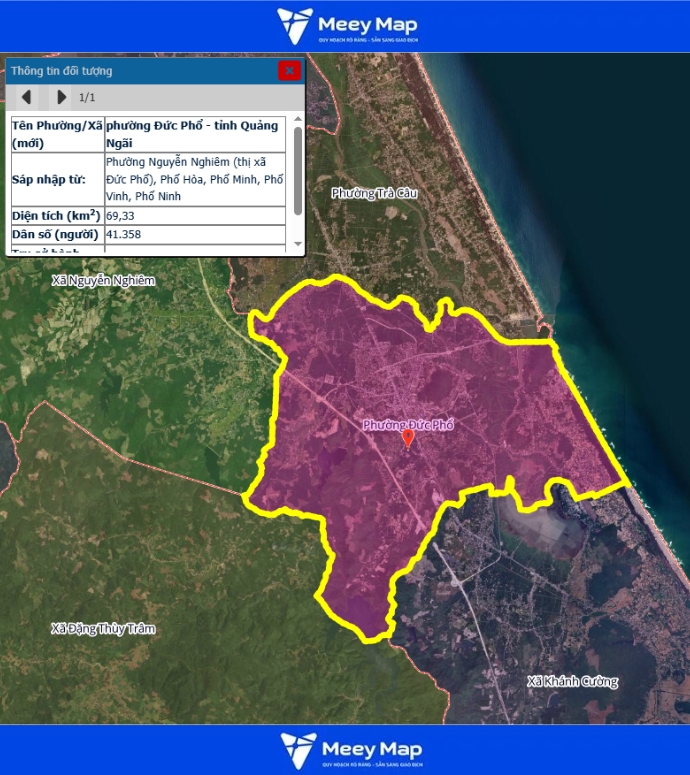The width and height of the screenshot is (690, 775).
Task: Click the Phường Đức Phổ map label
Action: point(408,425)
